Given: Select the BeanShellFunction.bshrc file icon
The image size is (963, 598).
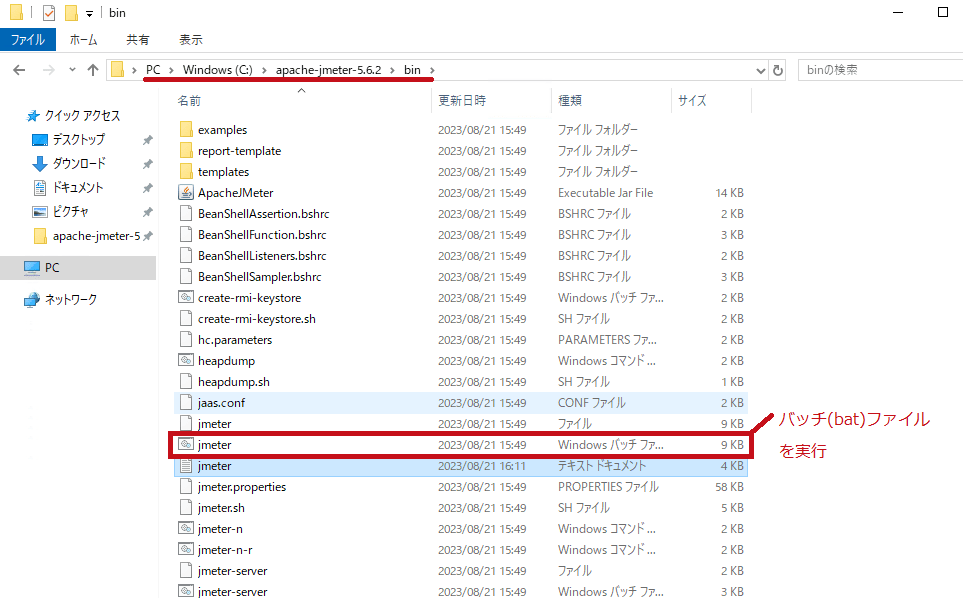Looking at the screenshot, I should tap(186, 235).
